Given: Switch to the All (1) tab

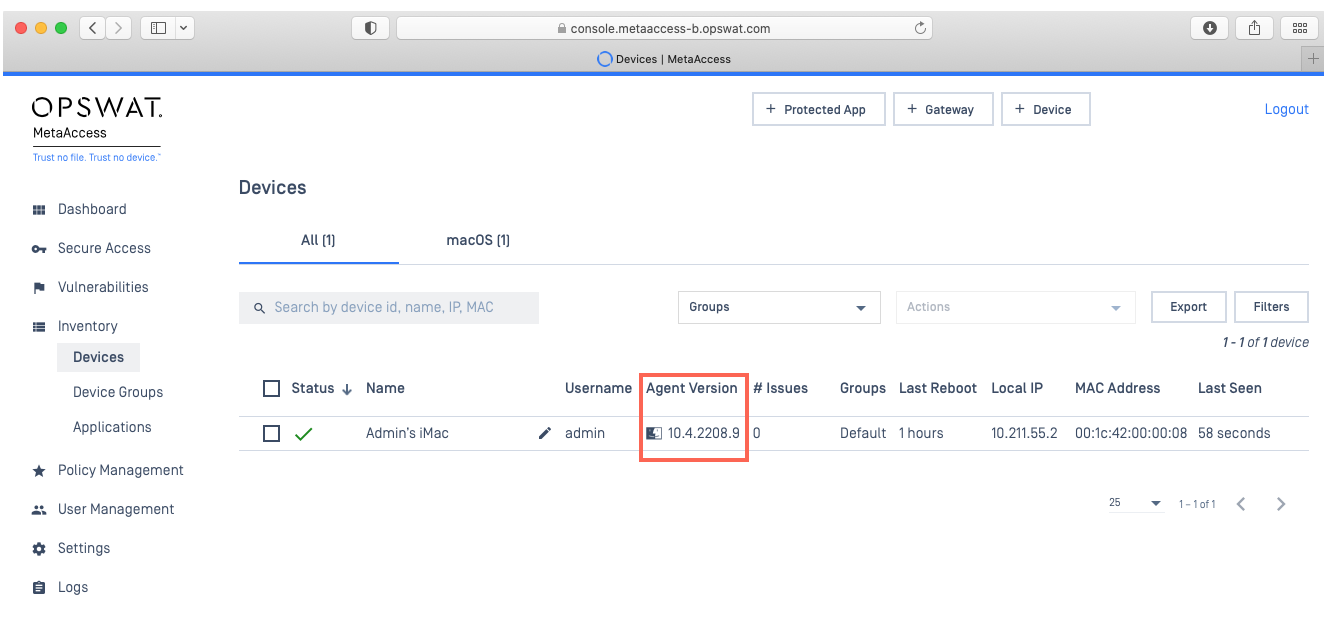Looking at the screenshot, I should [x=318, y=240].
